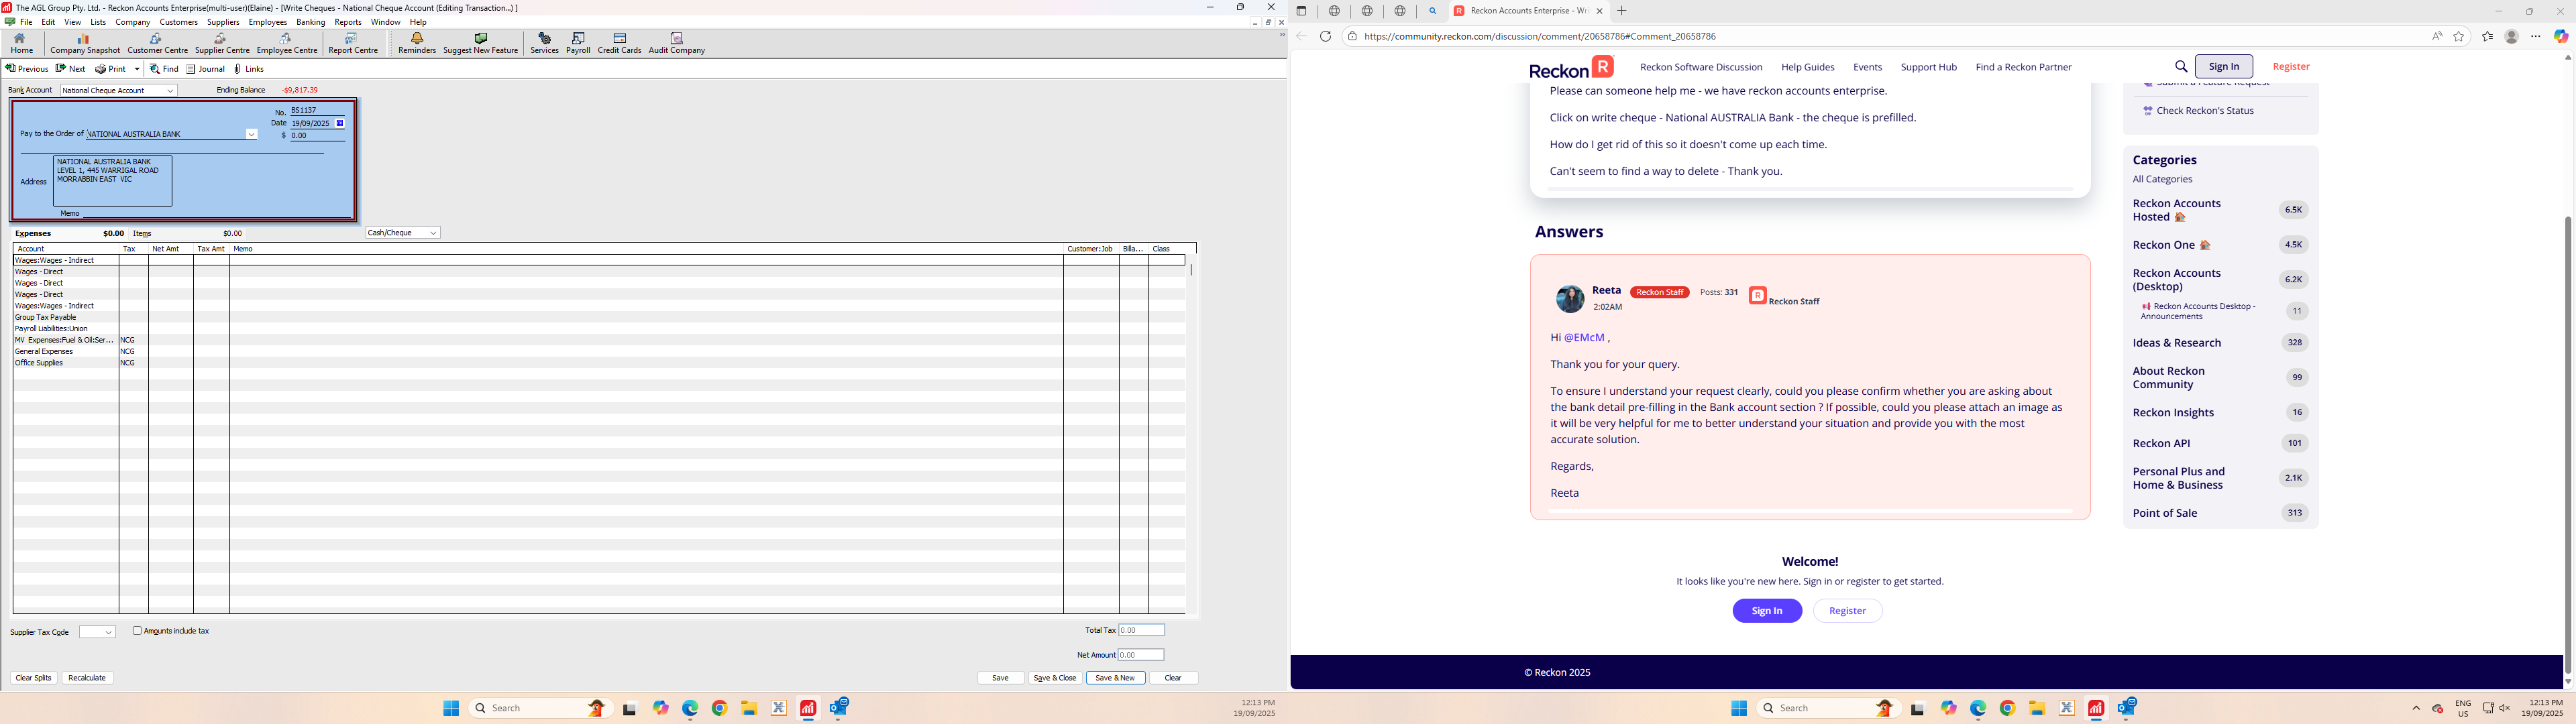Image resolution: width=2576 pixels, height=724 pixels.
Task: Go to the Next cheque
Action: pos(71,69)
